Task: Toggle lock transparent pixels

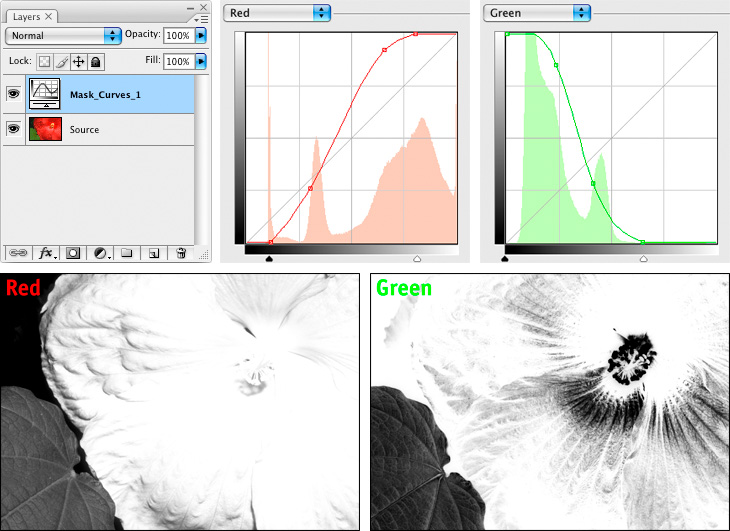Action: 45,62
